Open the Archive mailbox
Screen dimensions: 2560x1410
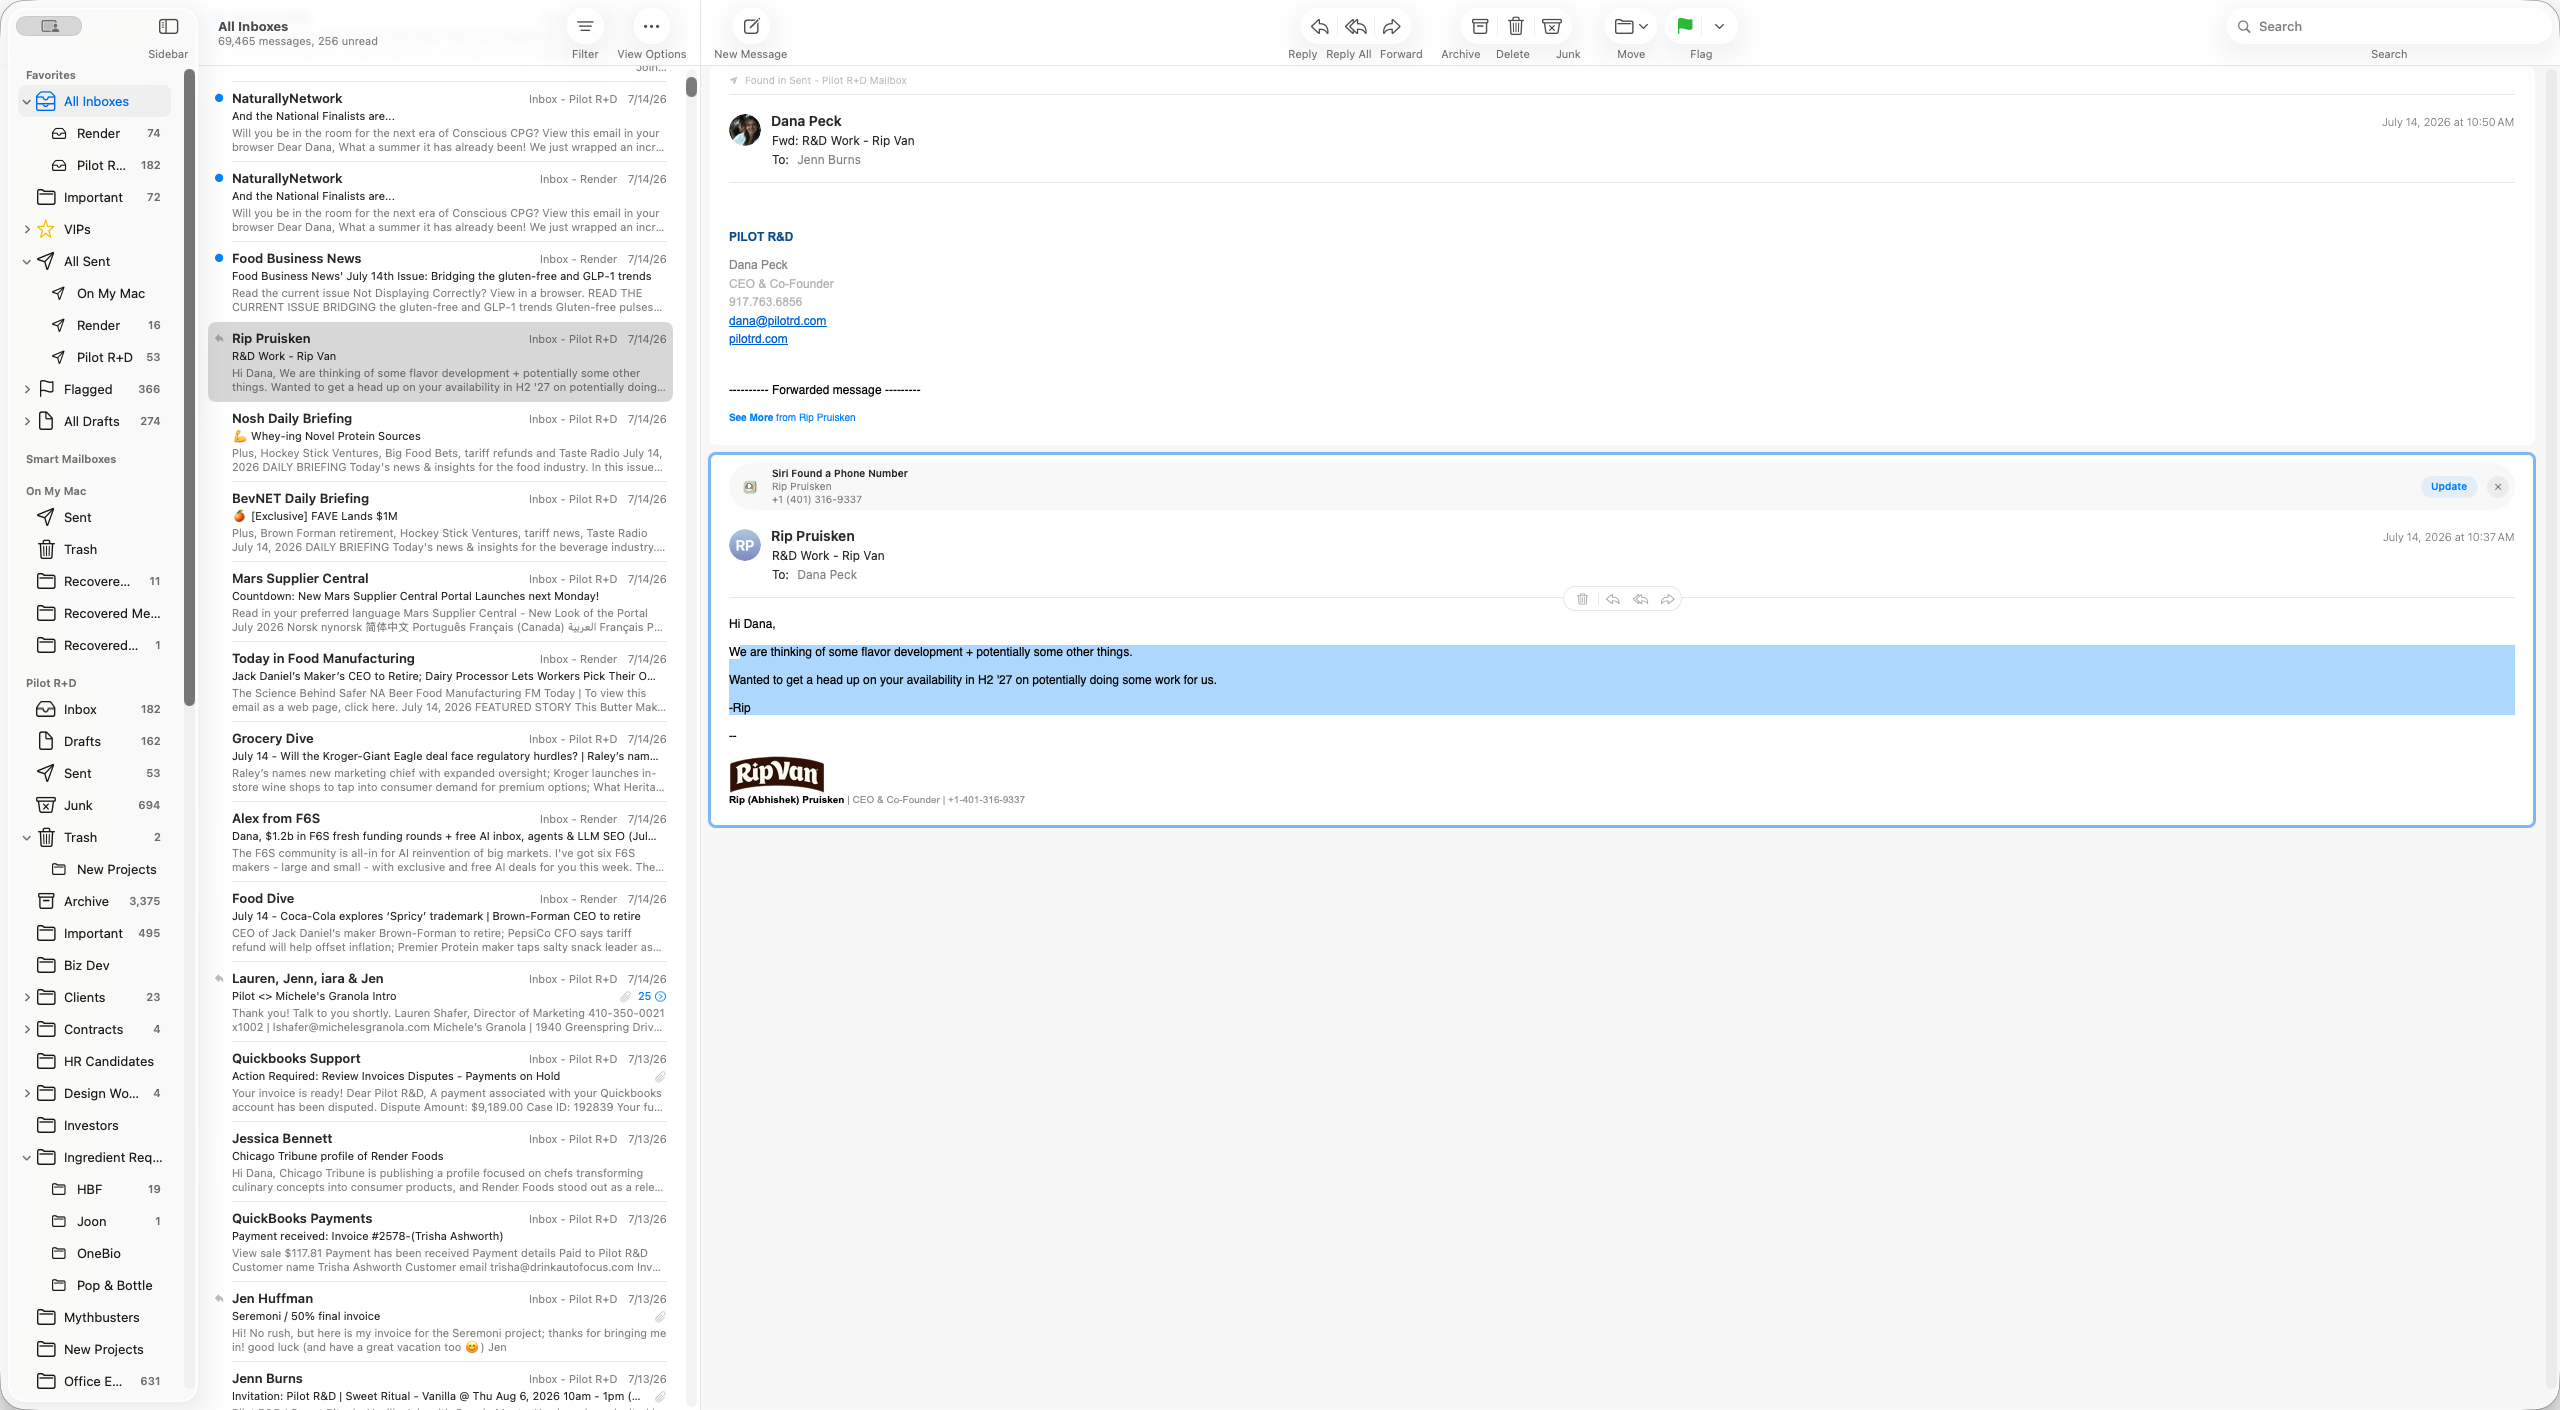tap(96, 902)
